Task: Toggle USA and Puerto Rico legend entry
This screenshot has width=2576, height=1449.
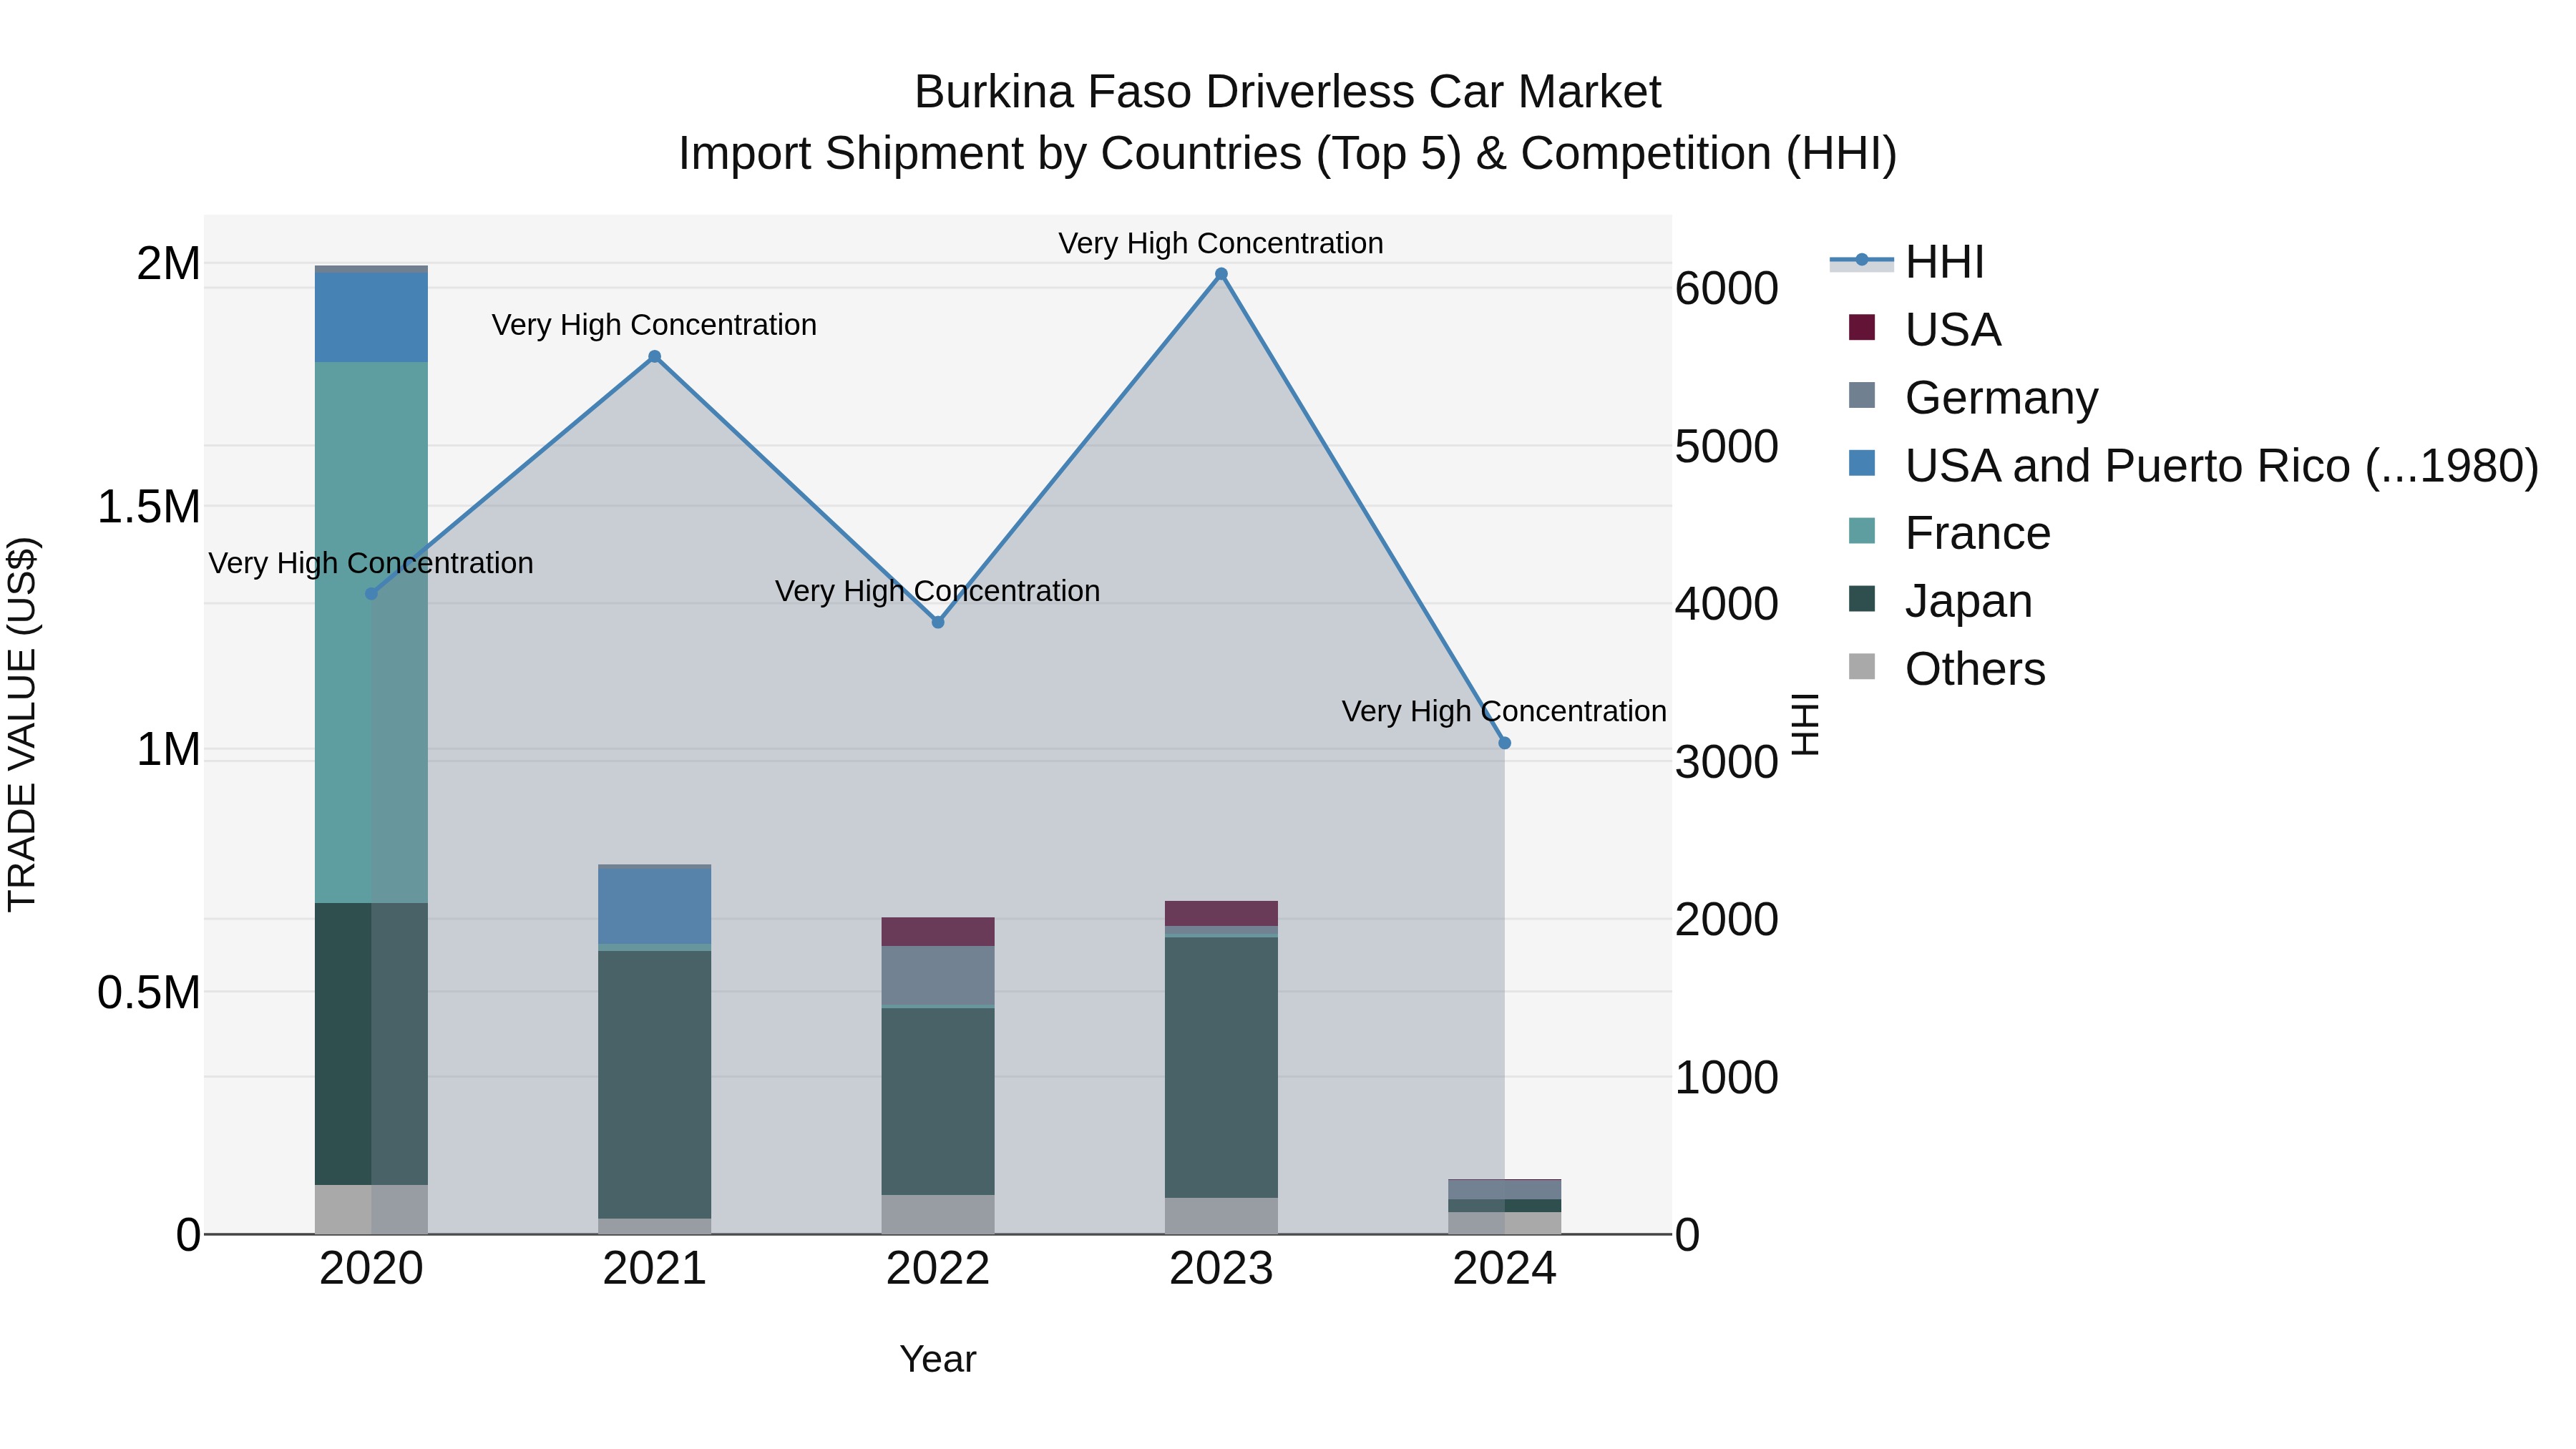Action: (2193, 465)
